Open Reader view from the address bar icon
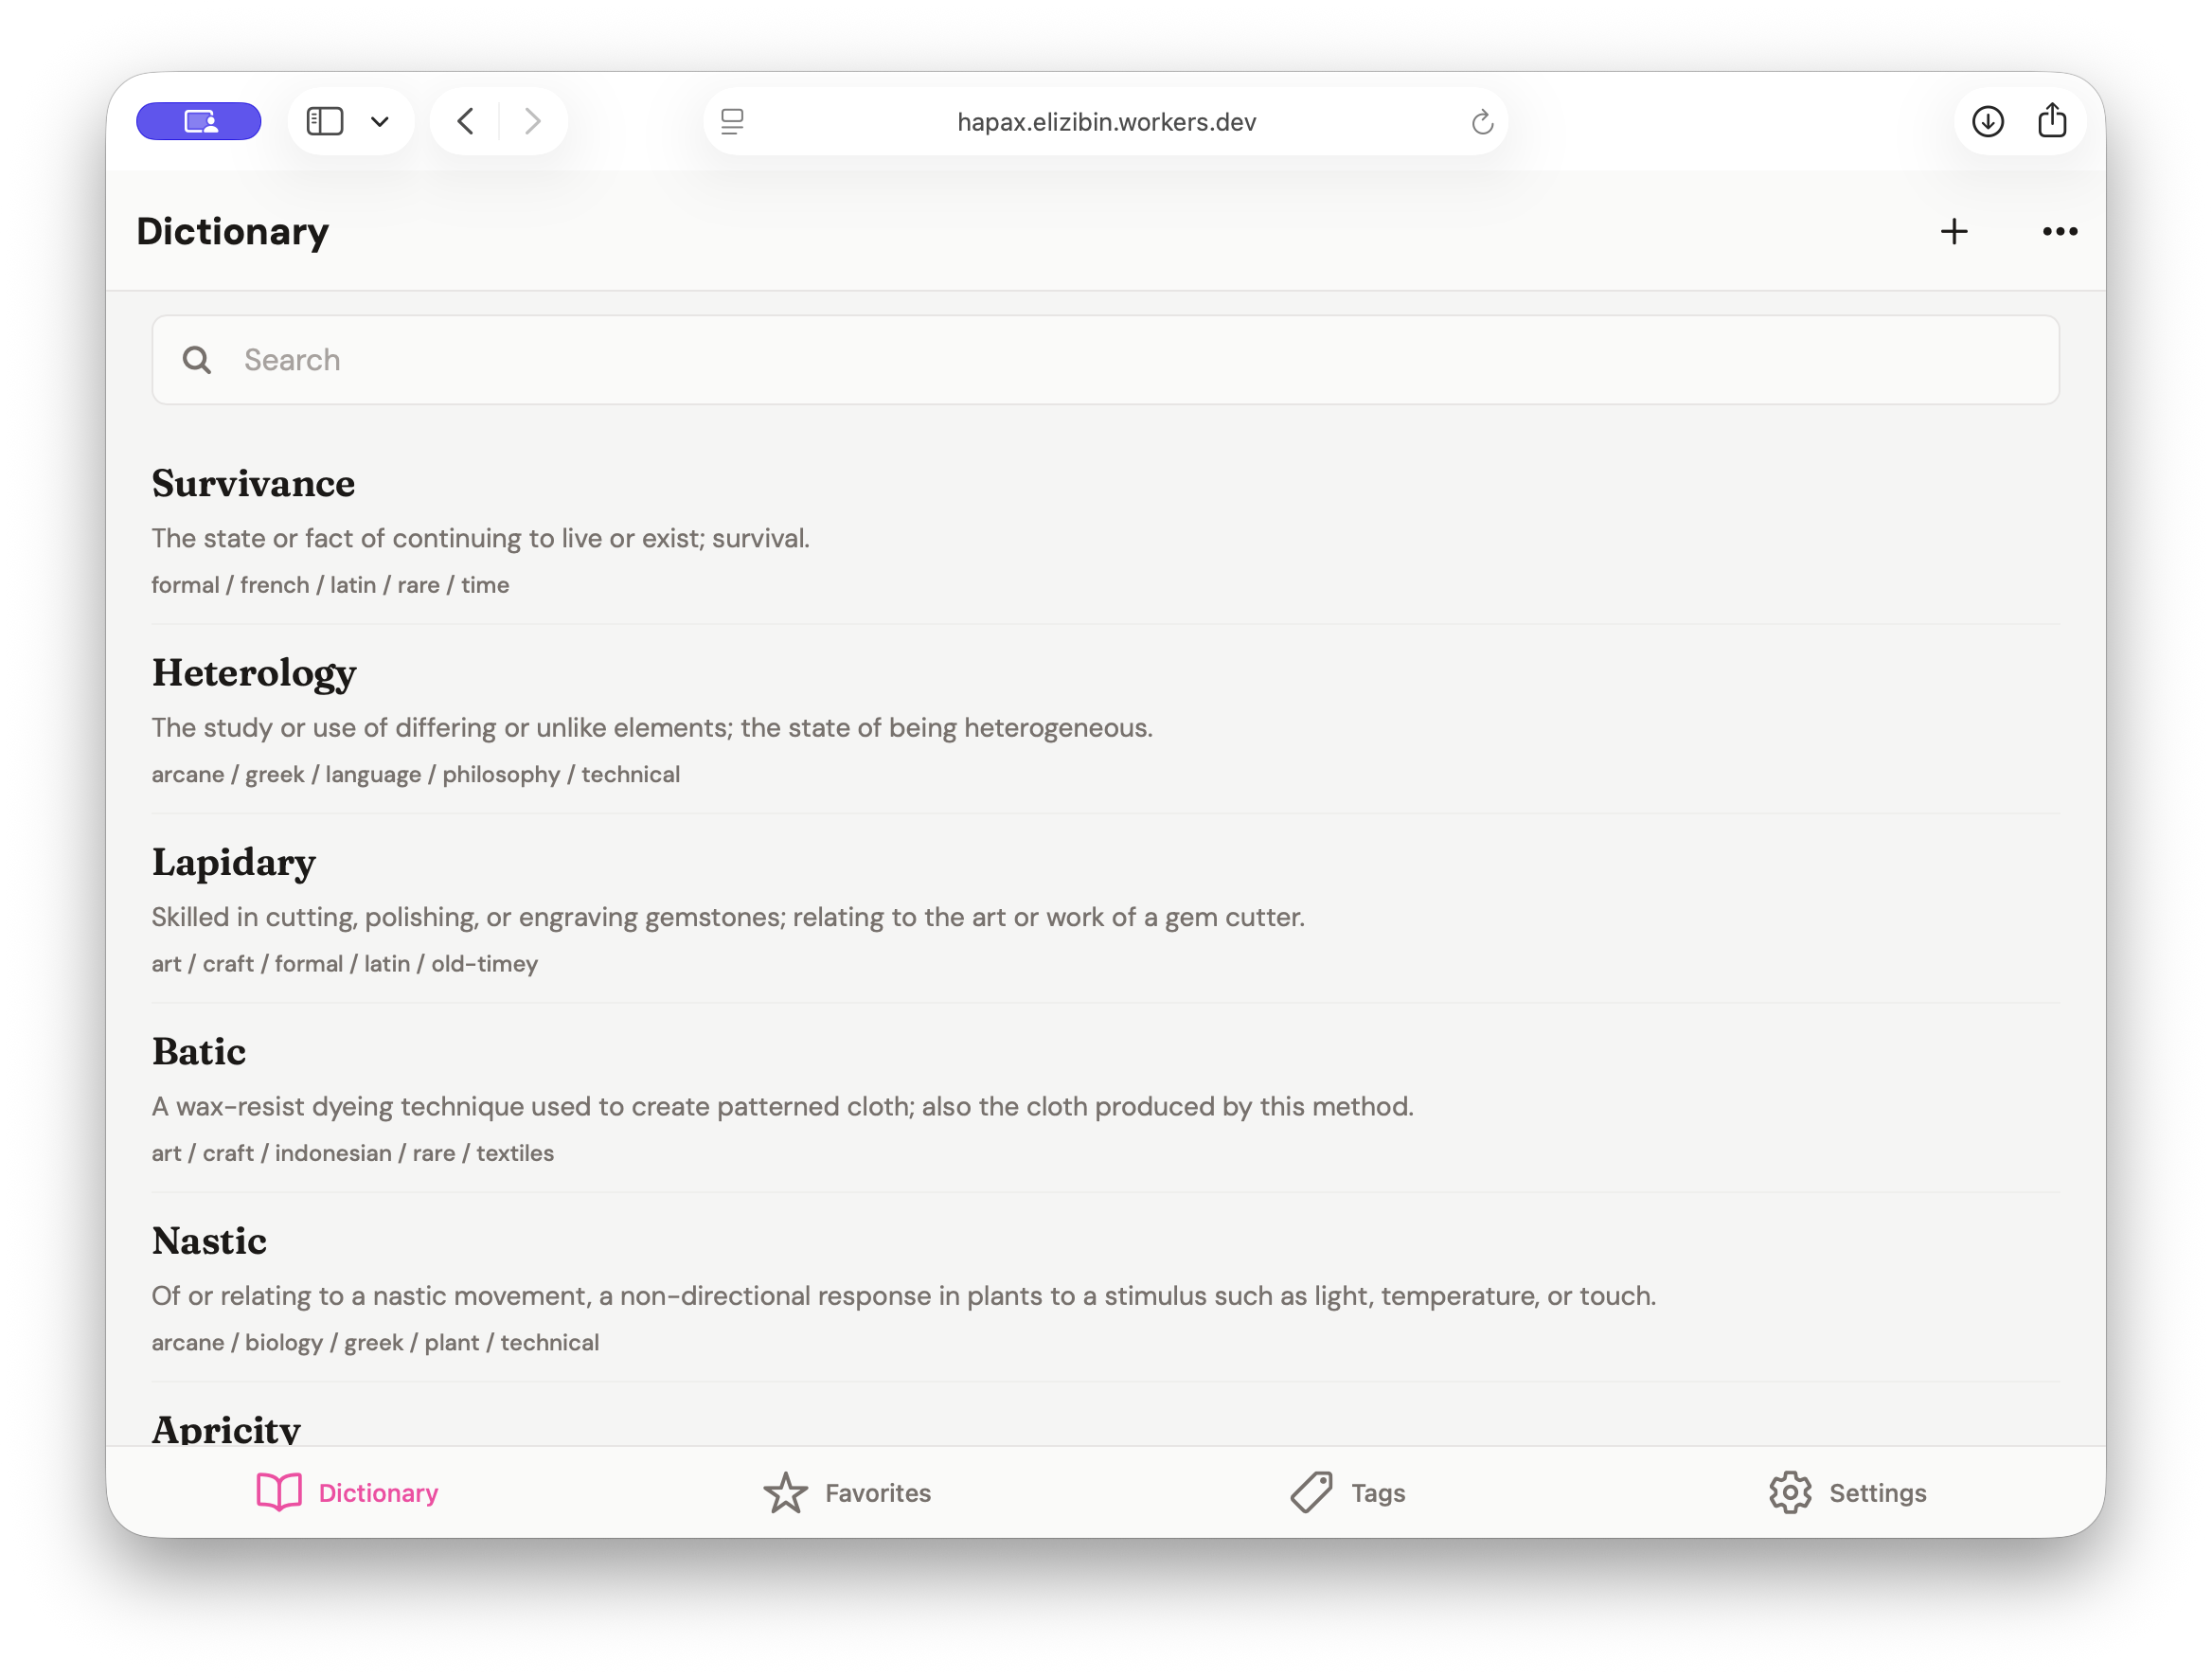Viewport: 2212px width, 1678px height. [734, 121]
